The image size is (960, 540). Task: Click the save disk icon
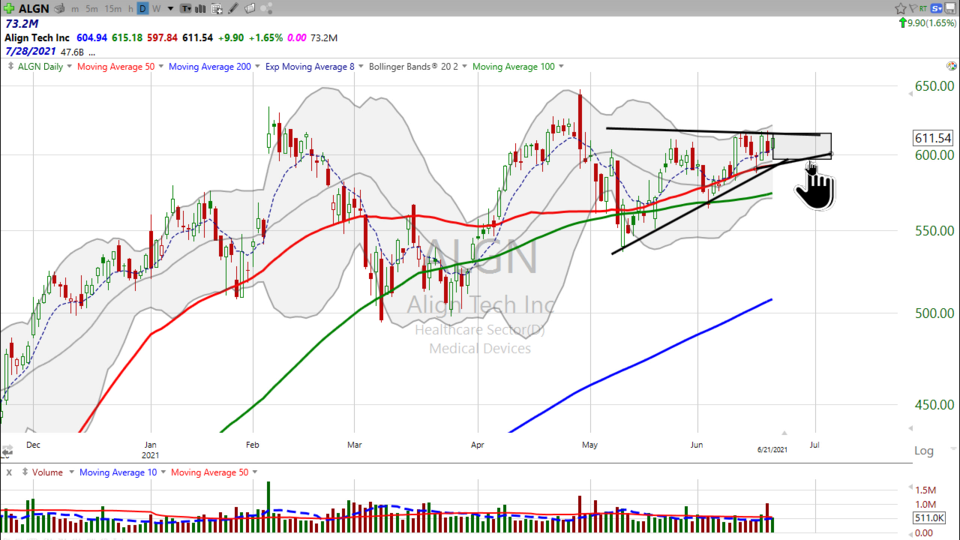[x=950, y=9]
